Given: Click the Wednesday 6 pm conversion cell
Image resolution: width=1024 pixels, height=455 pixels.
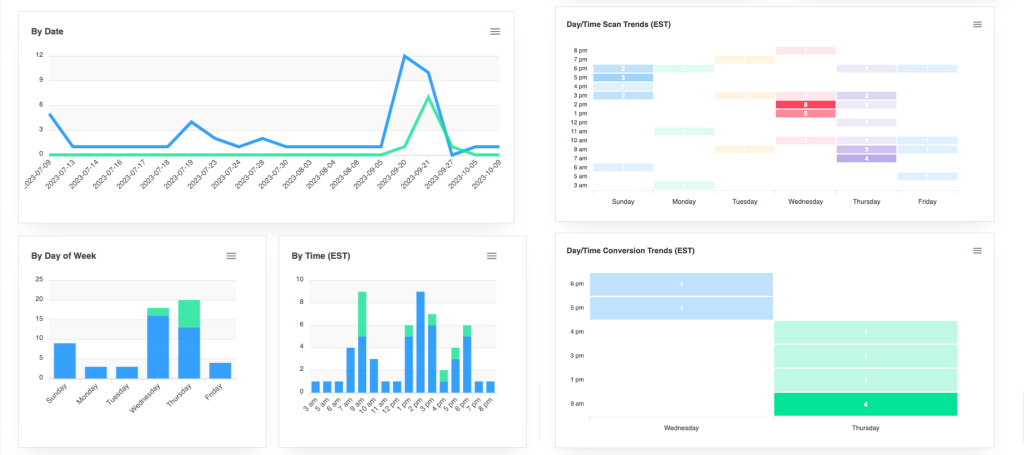Looking at the screenshot, I should point(681,285).
